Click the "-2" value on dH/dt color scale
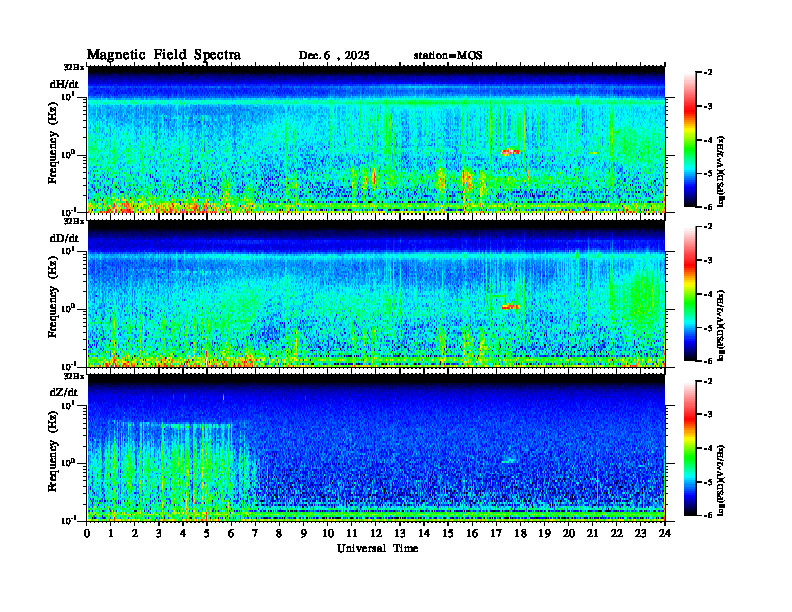Screen dimensions: 792x612 709,73
